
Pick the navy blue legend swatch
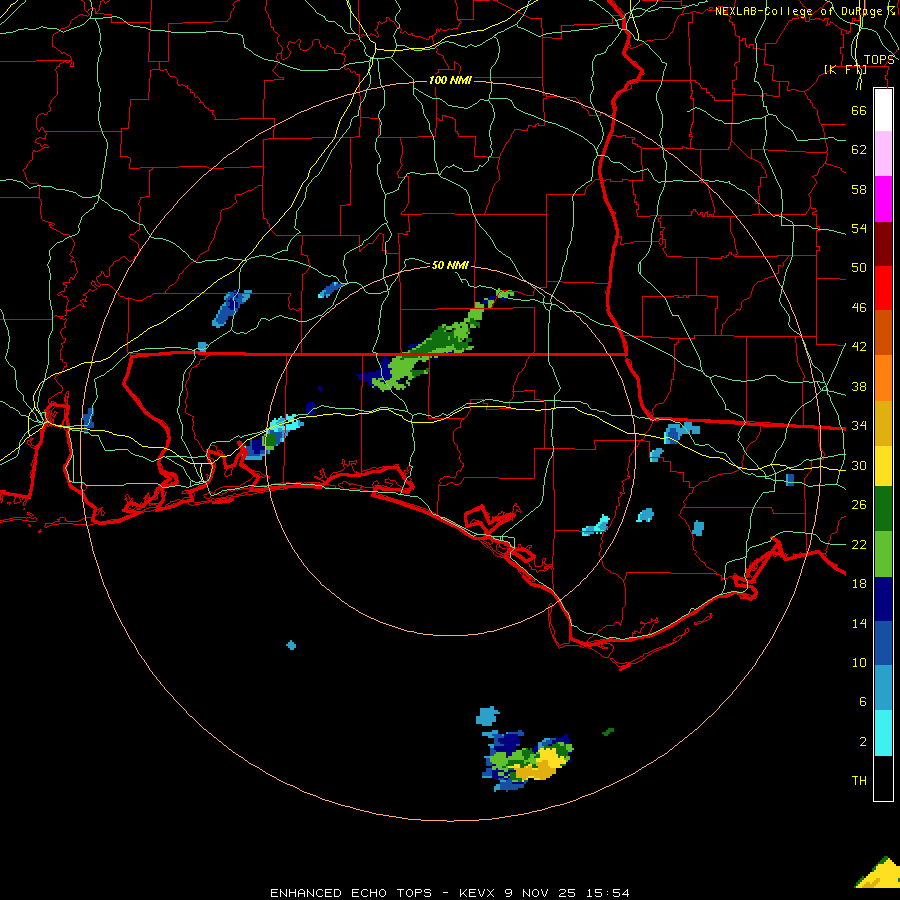(x=883, y=599)
